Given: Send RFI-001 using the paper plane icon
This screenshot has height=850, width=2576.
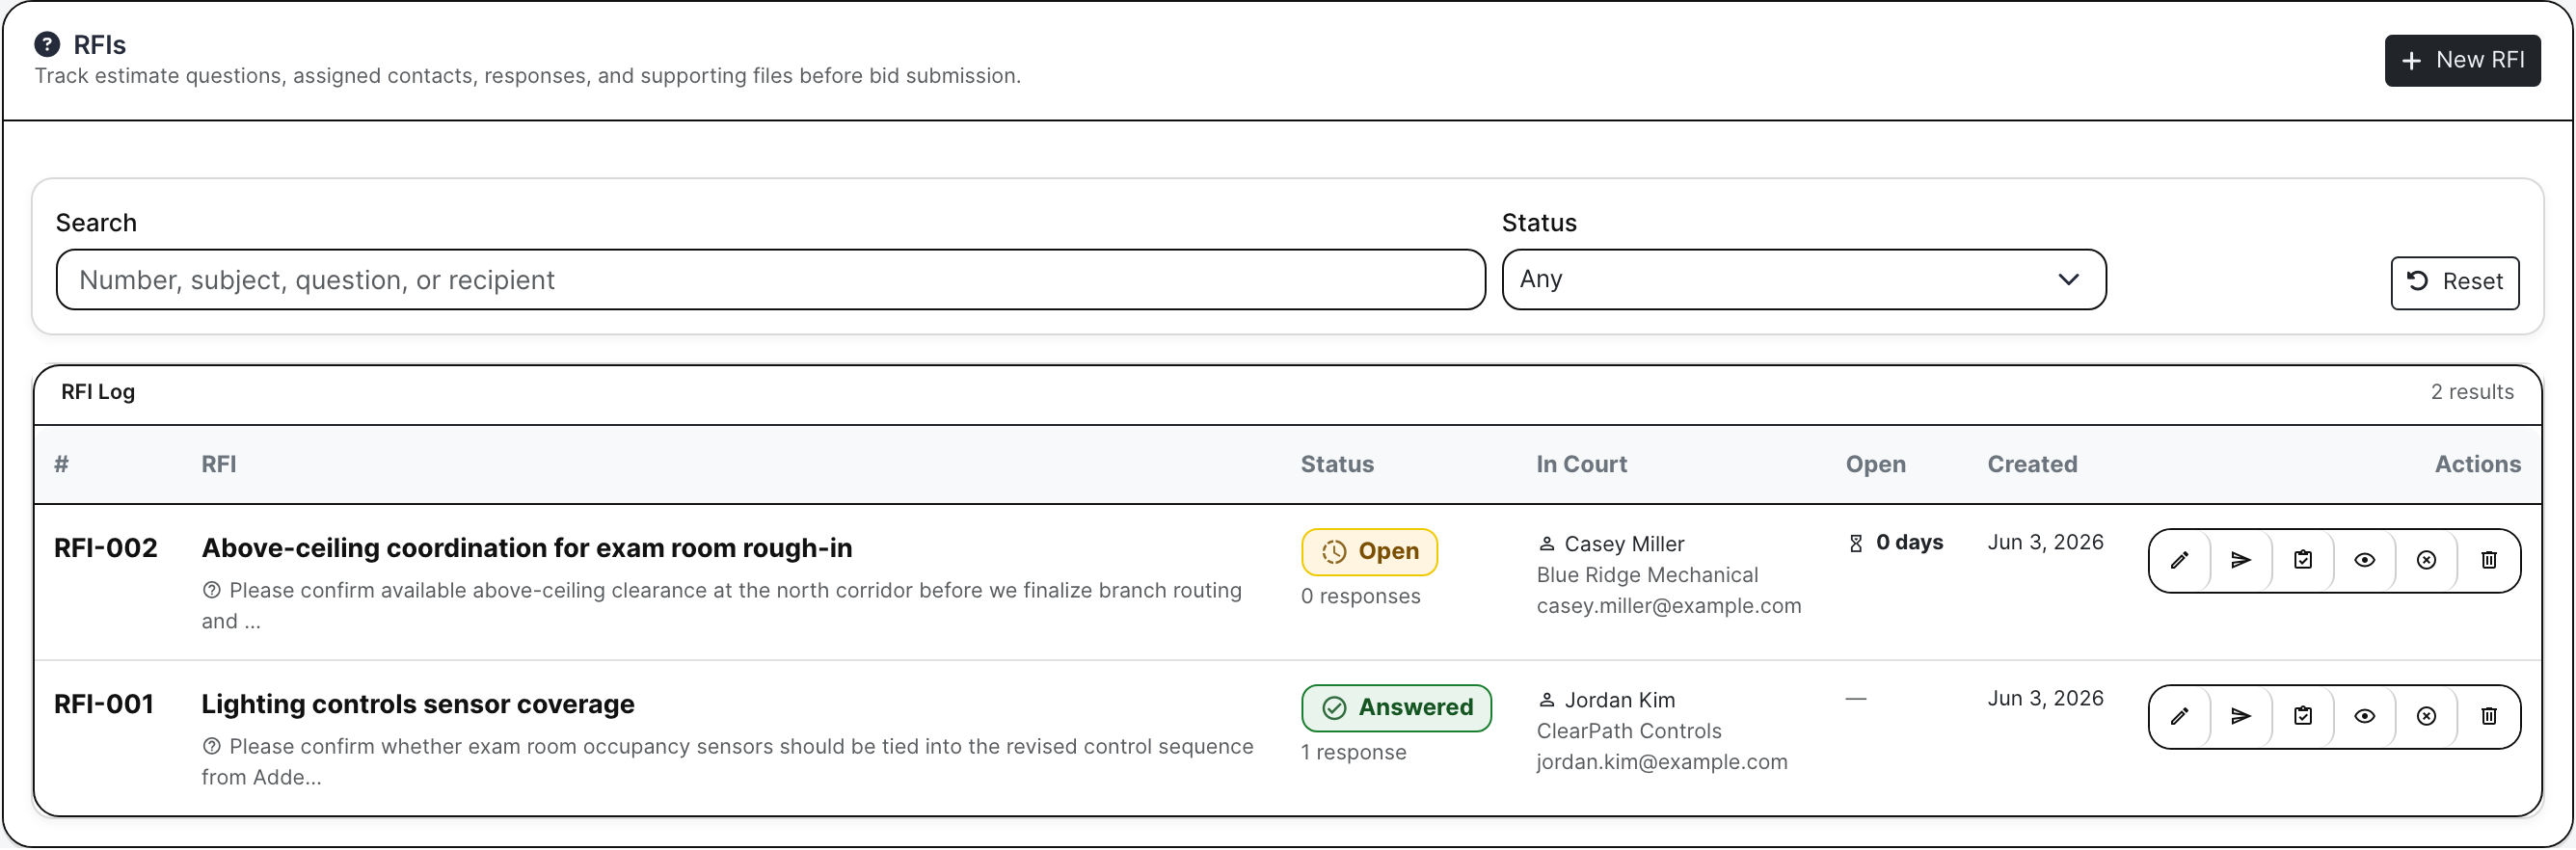Looking at the screenshot, I should pos(2241,717).
